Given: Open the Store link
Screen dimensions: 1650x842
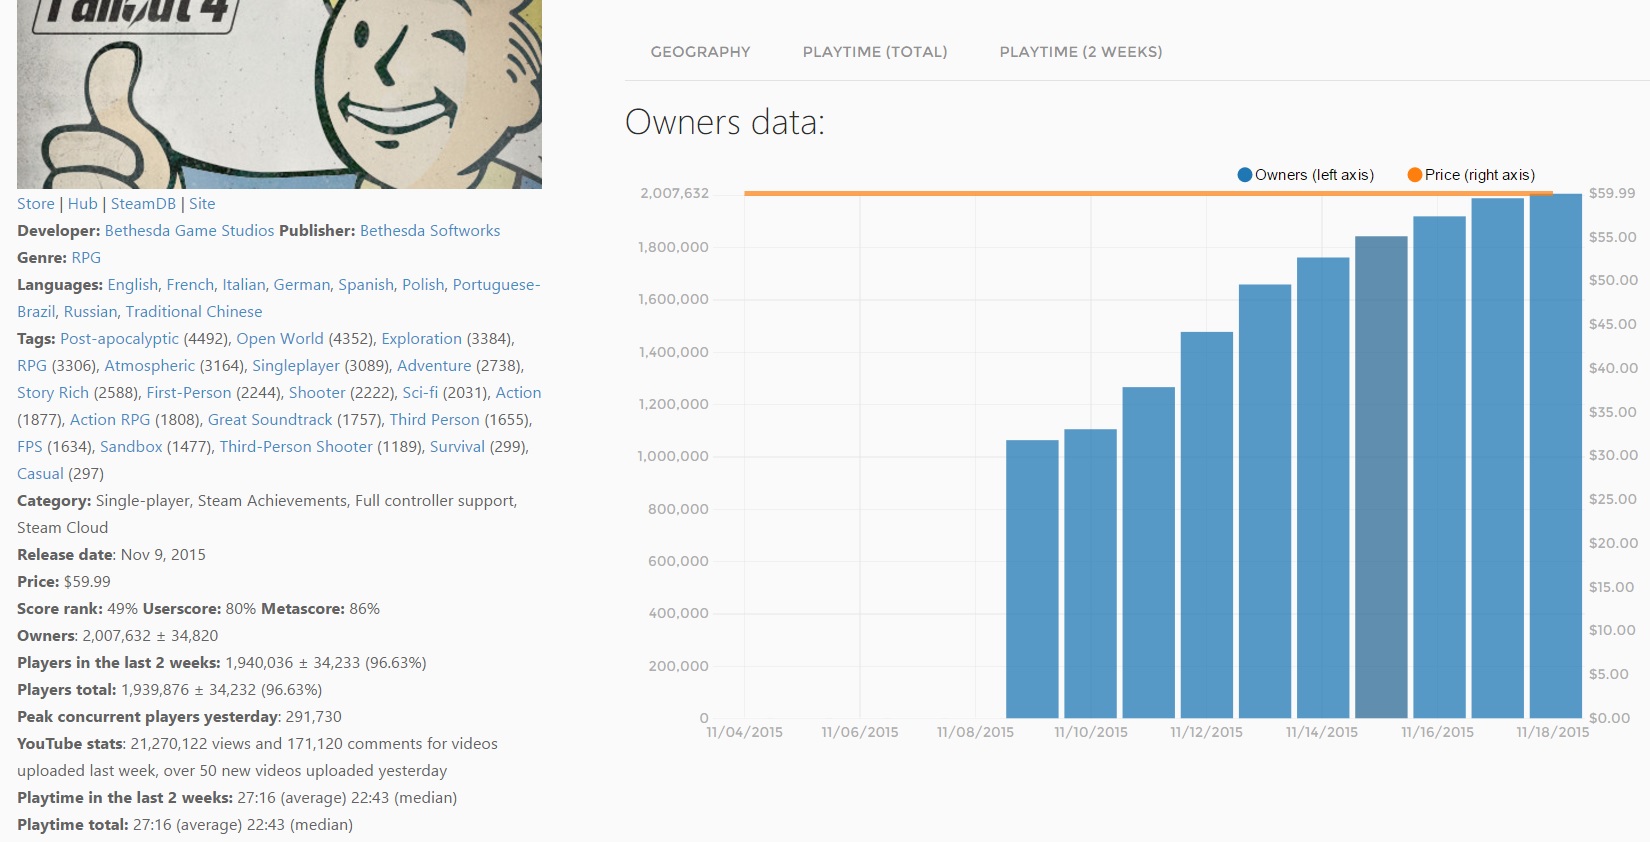Looking at the screenshot, I should click(x=36, y=204).
